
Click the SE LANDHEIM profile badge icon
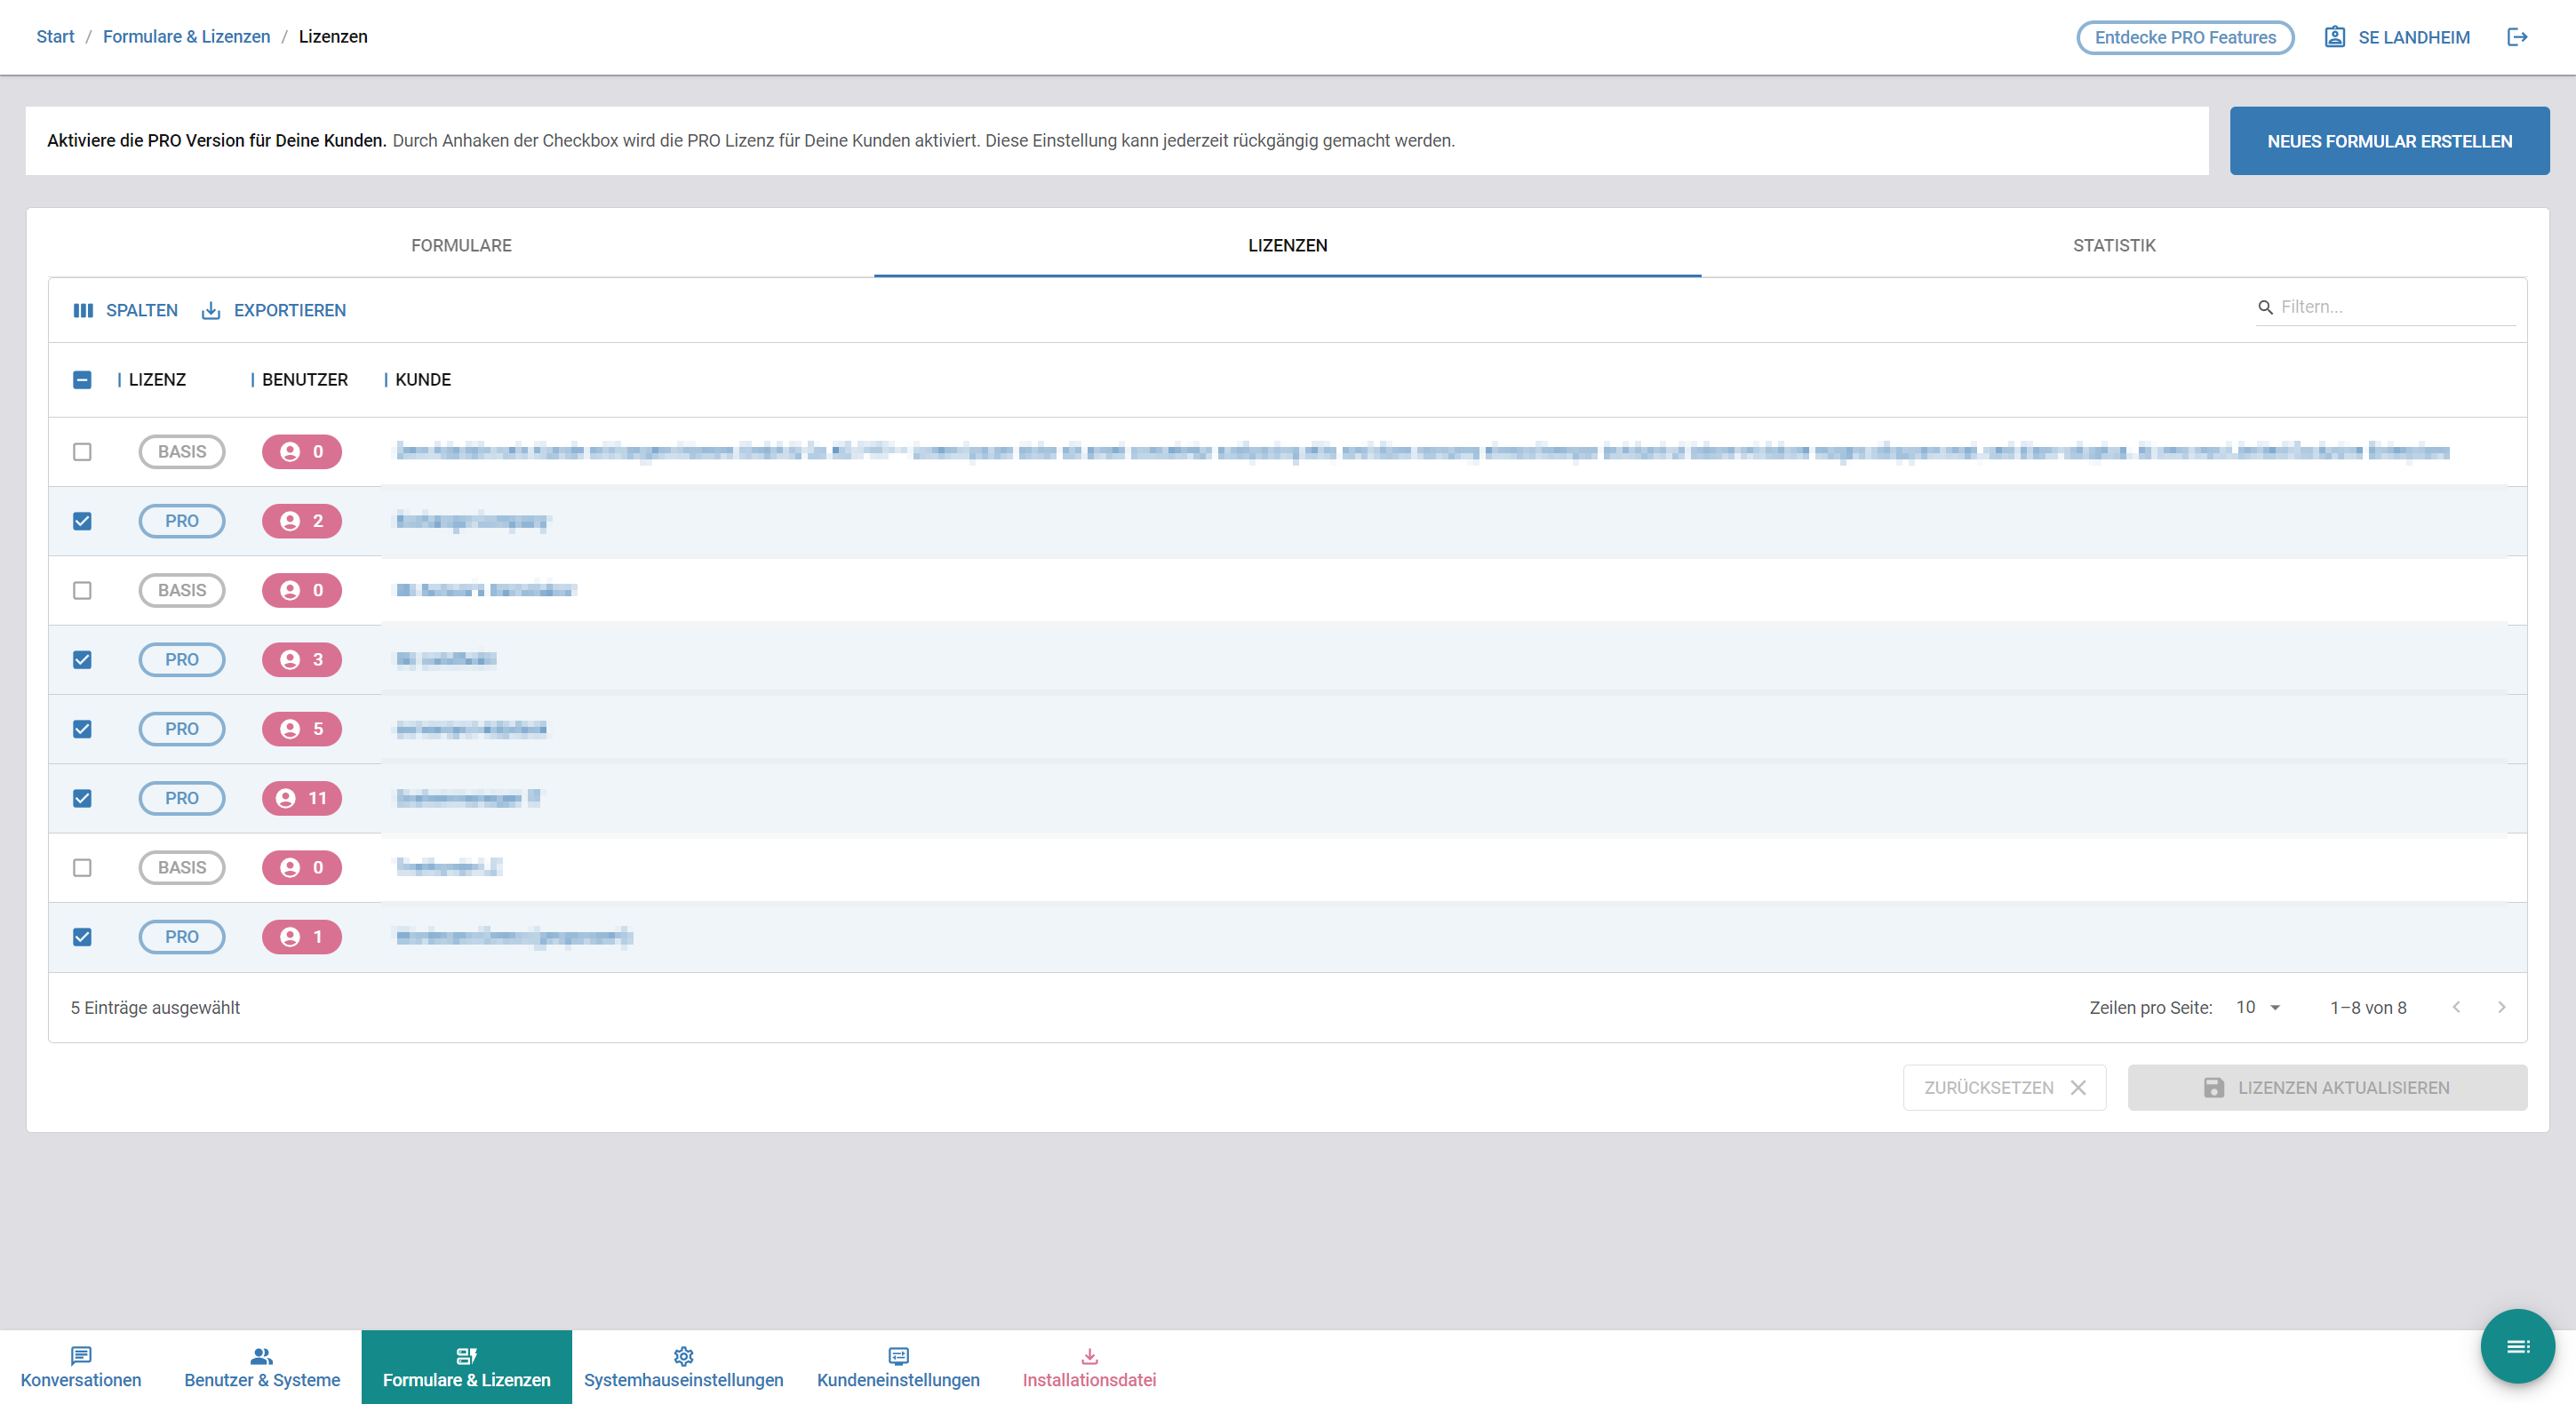point(2334,37)
